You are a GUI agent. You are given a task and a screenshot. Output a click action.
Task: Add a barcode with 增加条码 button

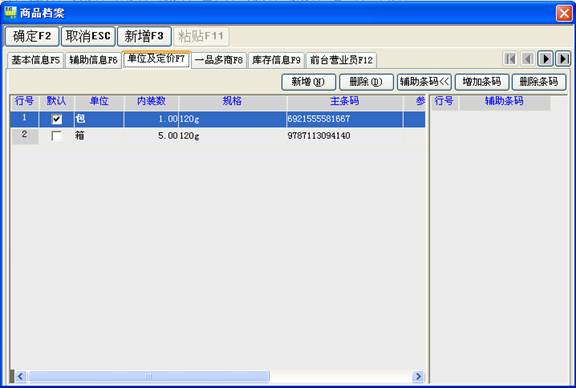pos(482,82)
